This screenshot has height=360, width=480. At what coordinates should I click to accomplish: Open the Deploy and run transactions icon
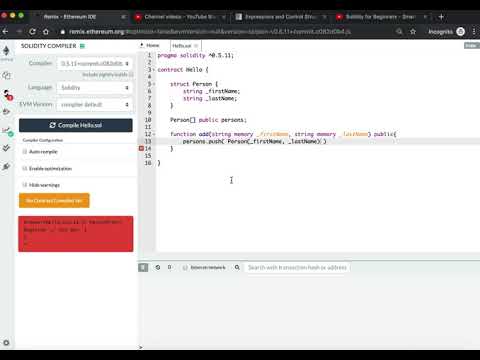pos(6,112)
